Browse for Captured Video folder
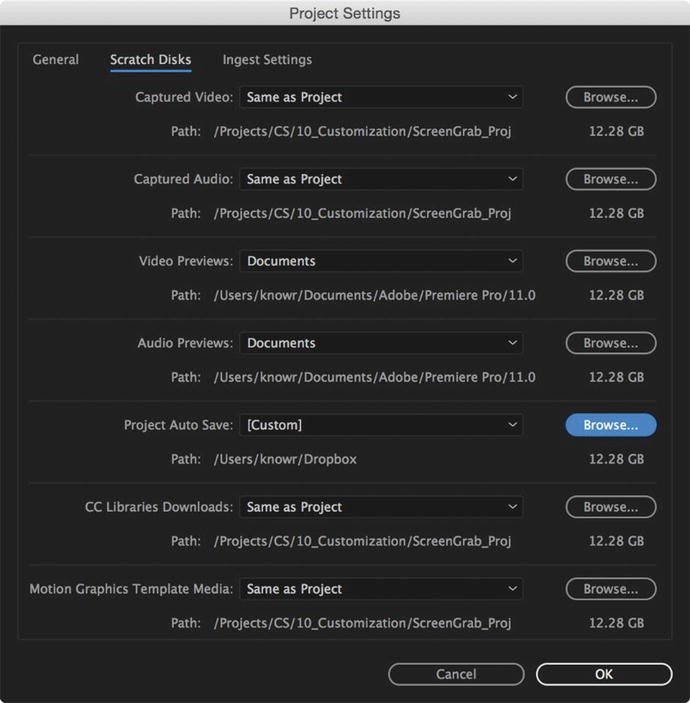Viewport: 690px width, 703px height. tap(611, 97)
